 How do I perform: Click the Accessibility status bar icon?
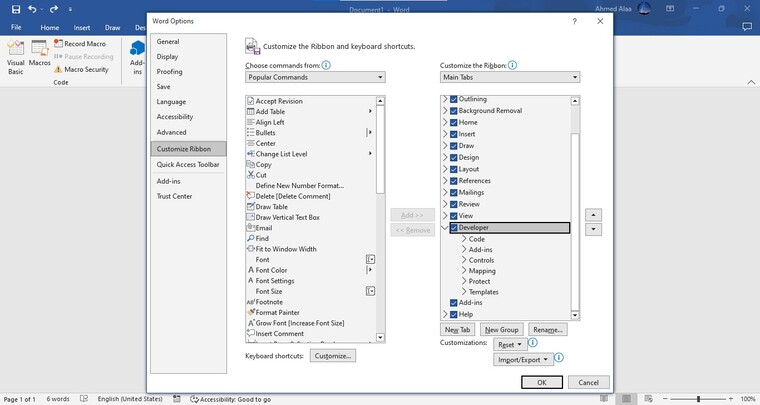pos(194,399)
